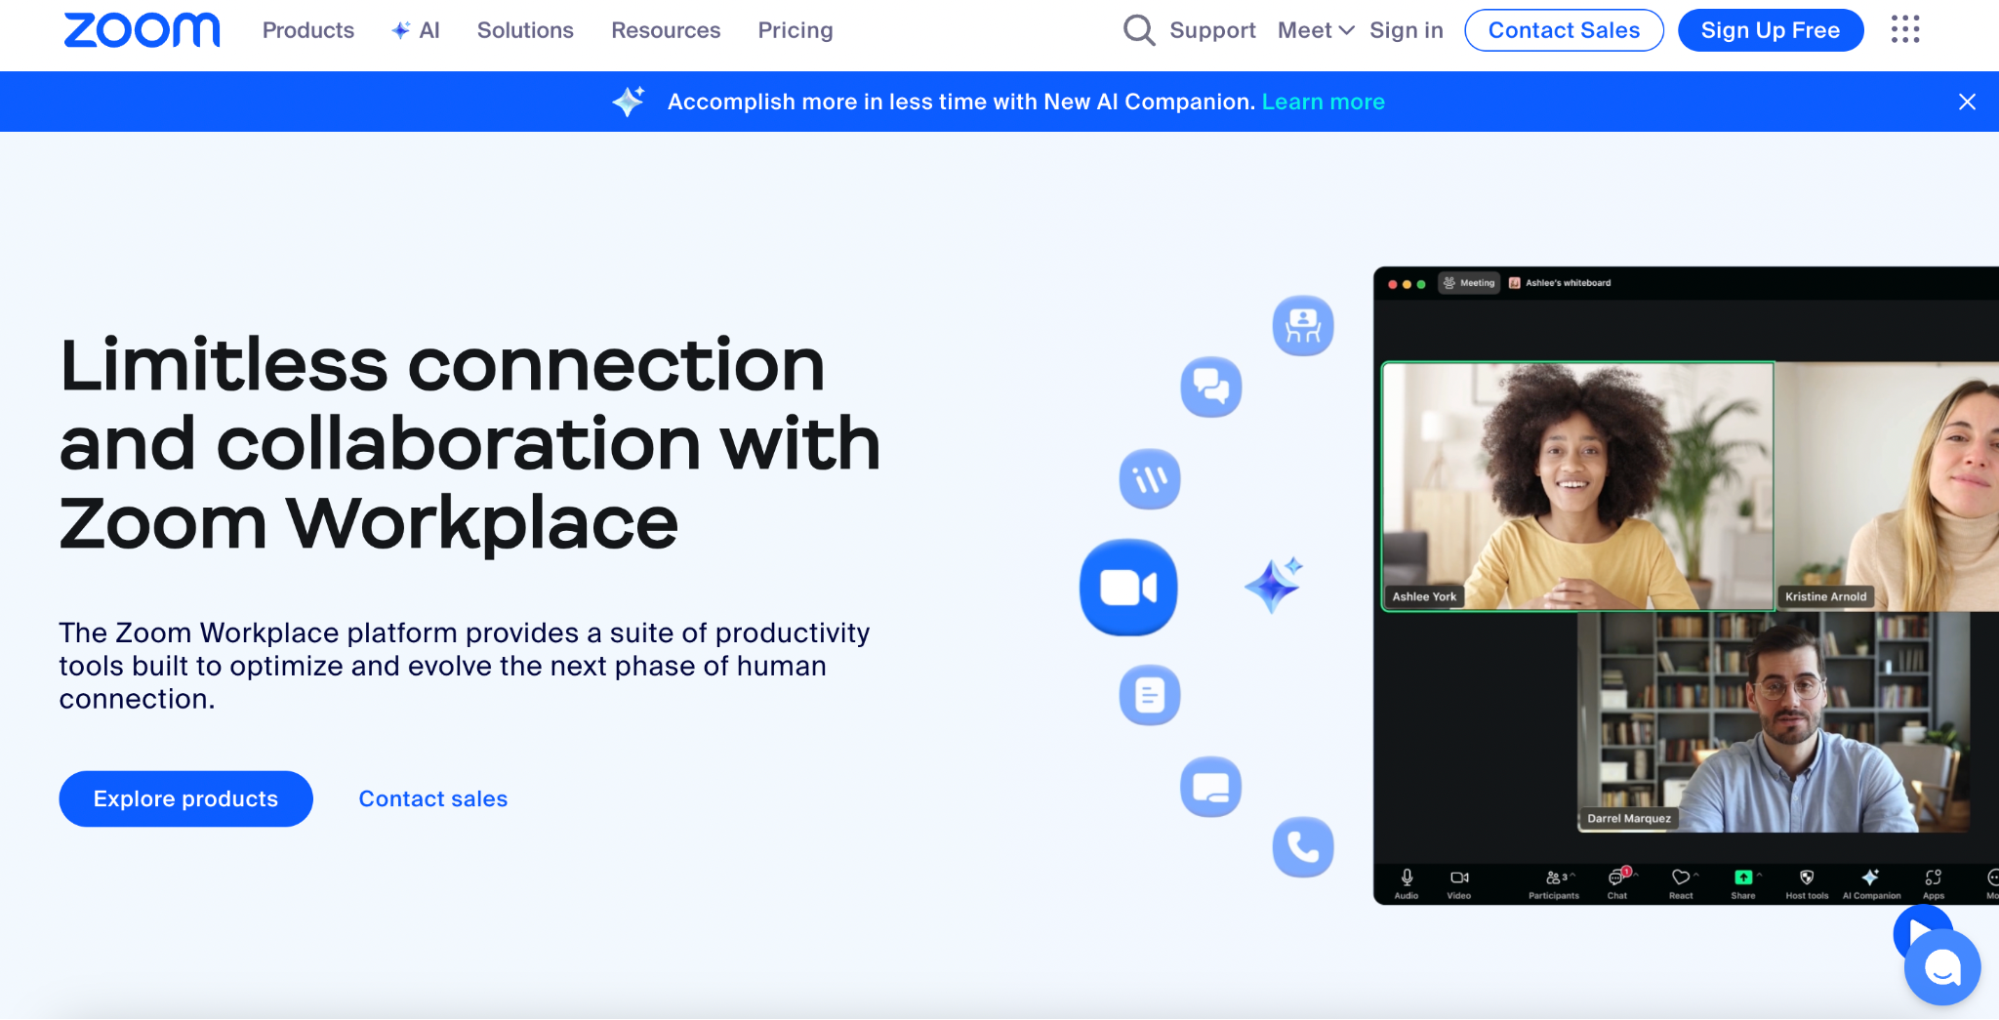Follow the Learn more banner link

point(1323,102)
